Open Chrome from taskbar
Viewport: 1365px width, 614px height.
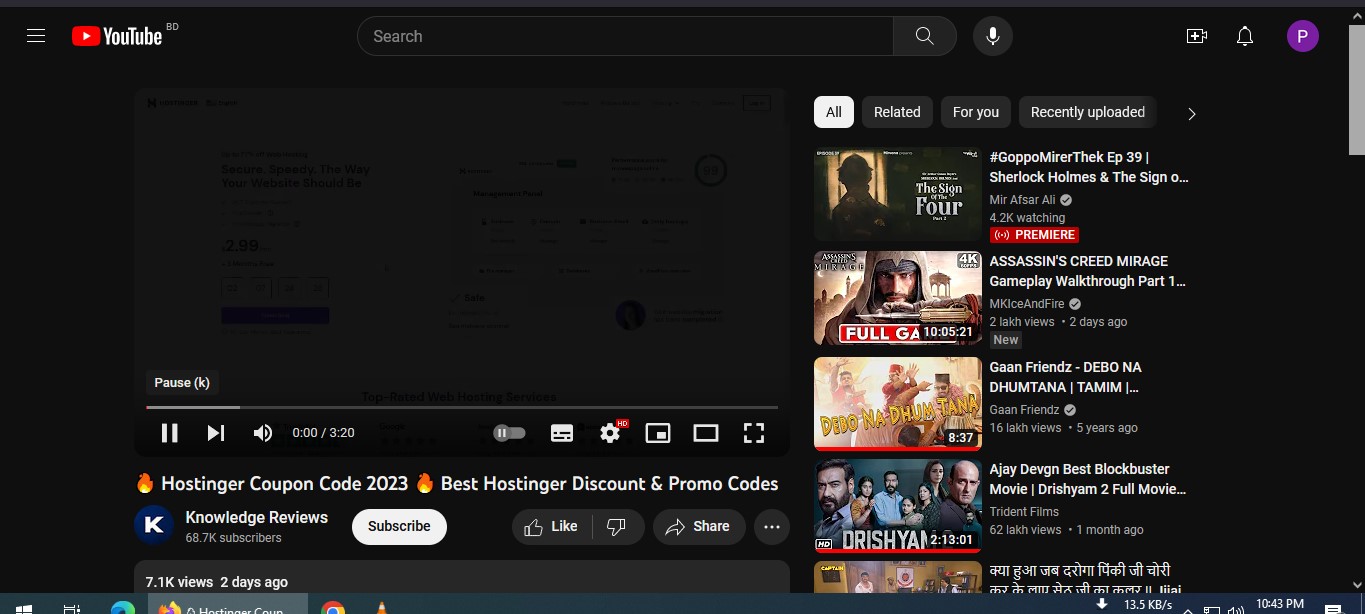333,607
